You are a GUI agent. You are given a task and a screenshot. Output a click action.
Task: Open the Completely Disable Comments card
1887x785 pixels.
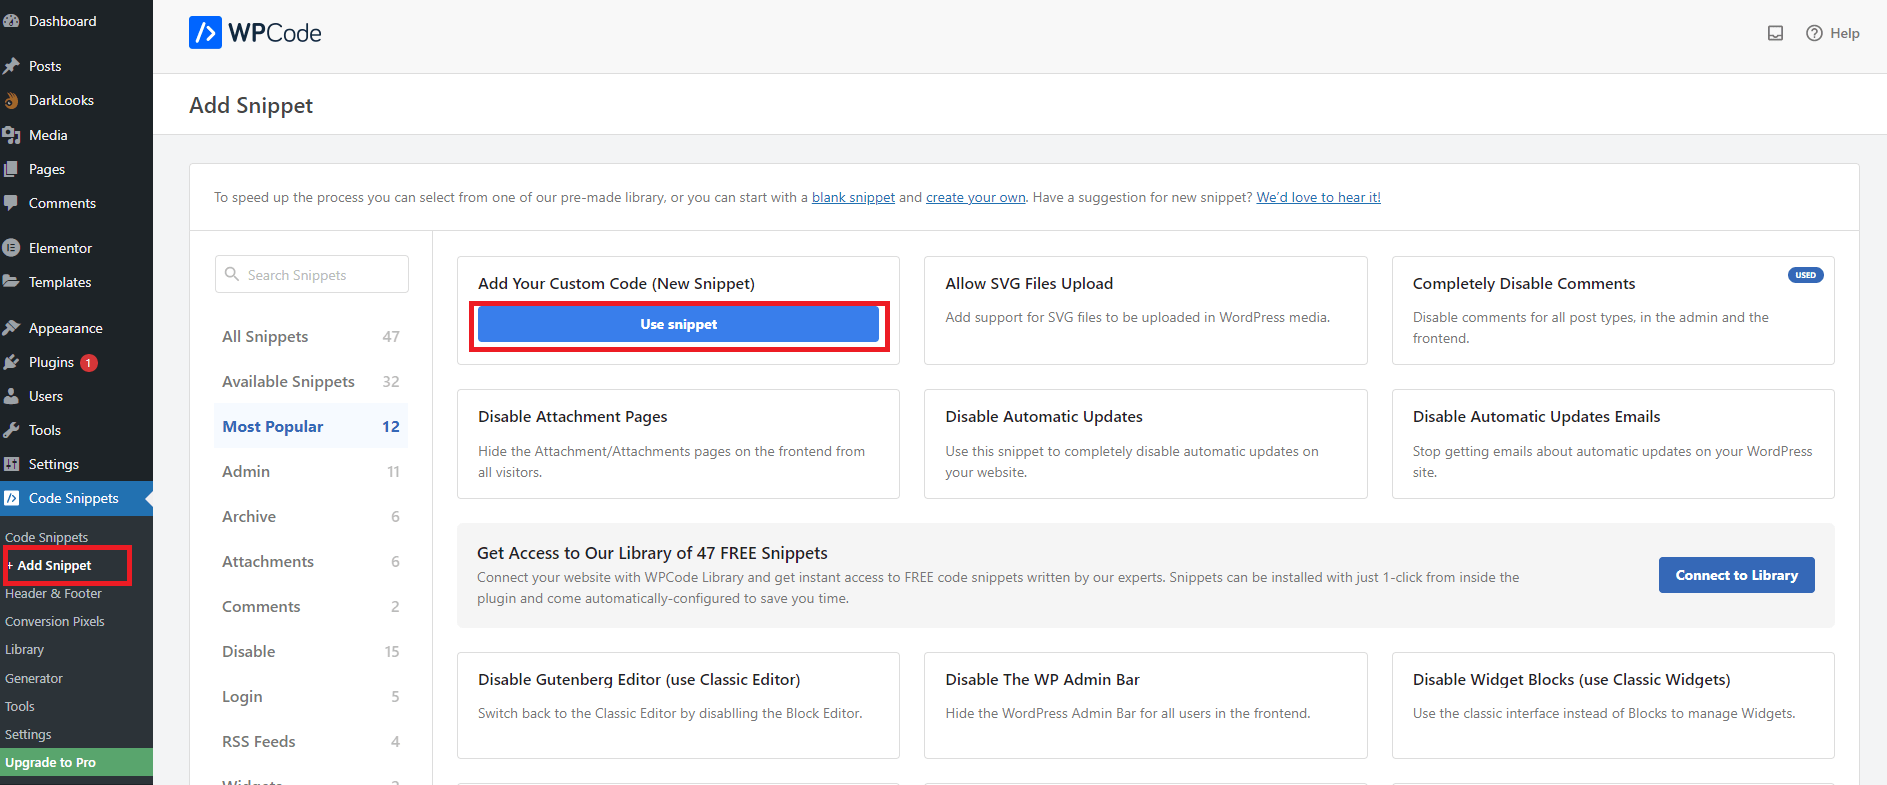[x=1612, y=310]
